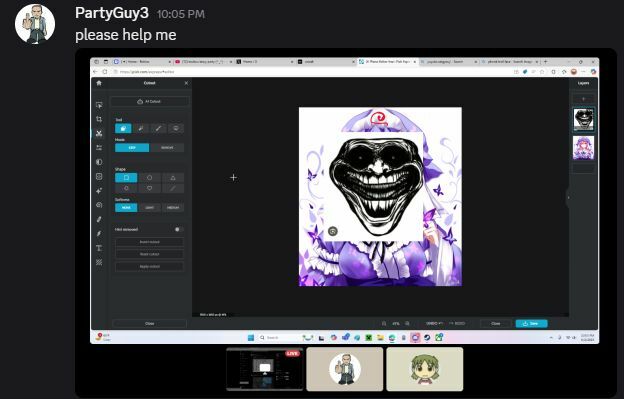Select the lightning bolt tool in sidebar
The height and width of the screenshot is (399, 624).
[x=99, y=234]
